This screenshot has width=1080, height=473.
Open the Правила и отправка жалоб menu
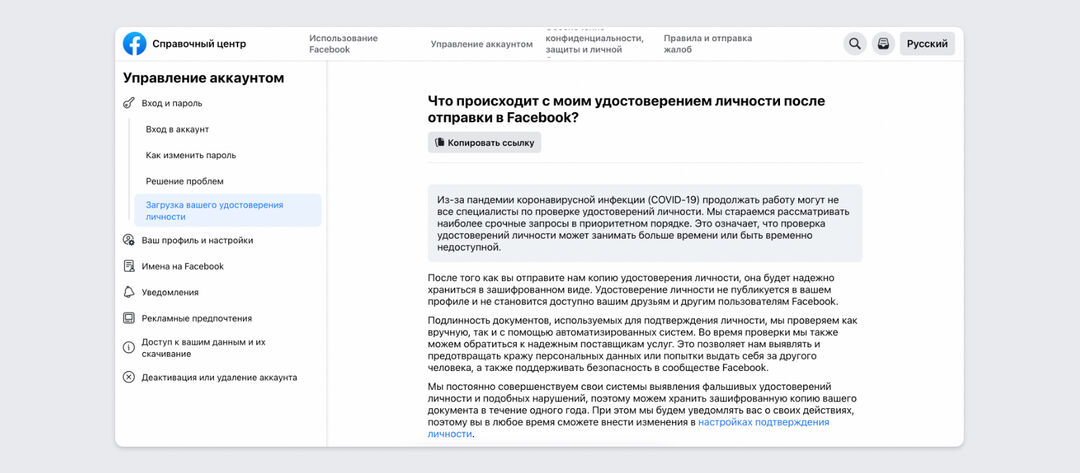click(707, 44)
